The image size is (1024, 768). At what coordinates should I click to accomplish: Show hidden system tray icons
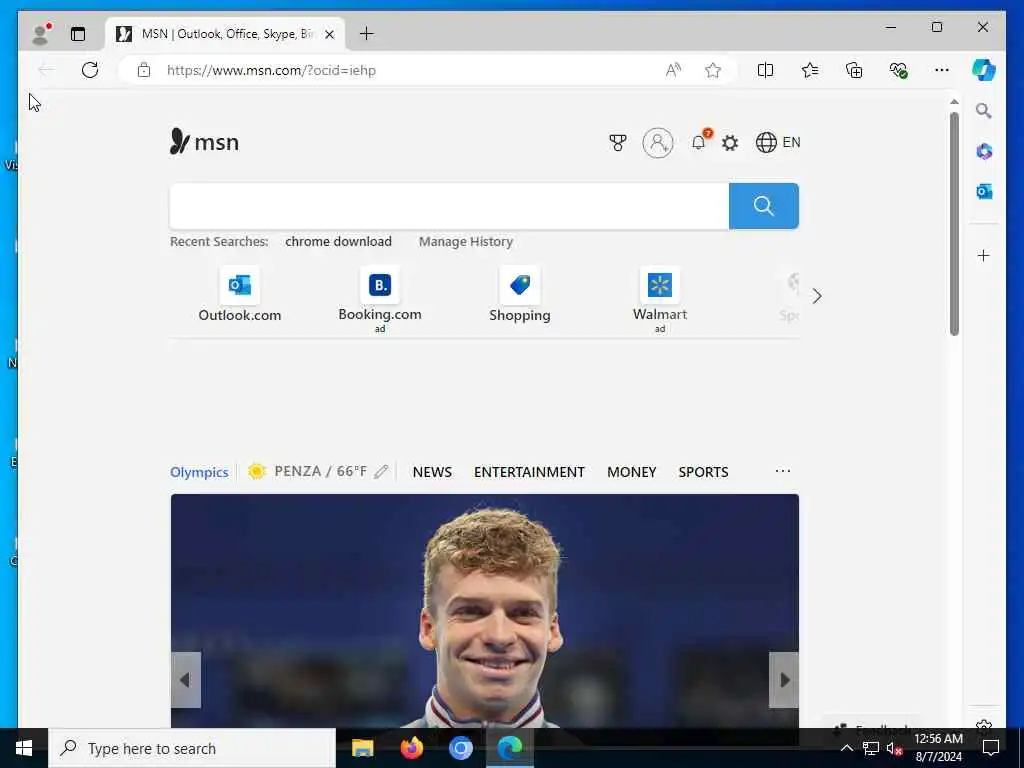846,748
